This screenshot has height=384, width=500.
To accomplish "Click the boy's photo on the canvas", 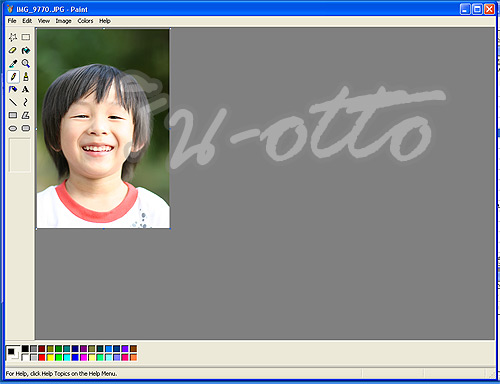I will (x=103, y=129).
